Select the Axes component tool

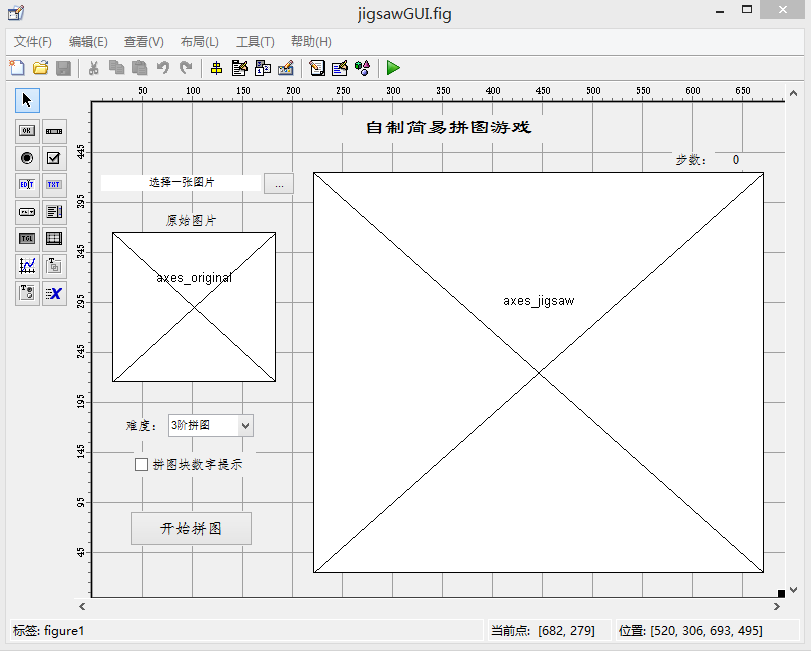27,266
